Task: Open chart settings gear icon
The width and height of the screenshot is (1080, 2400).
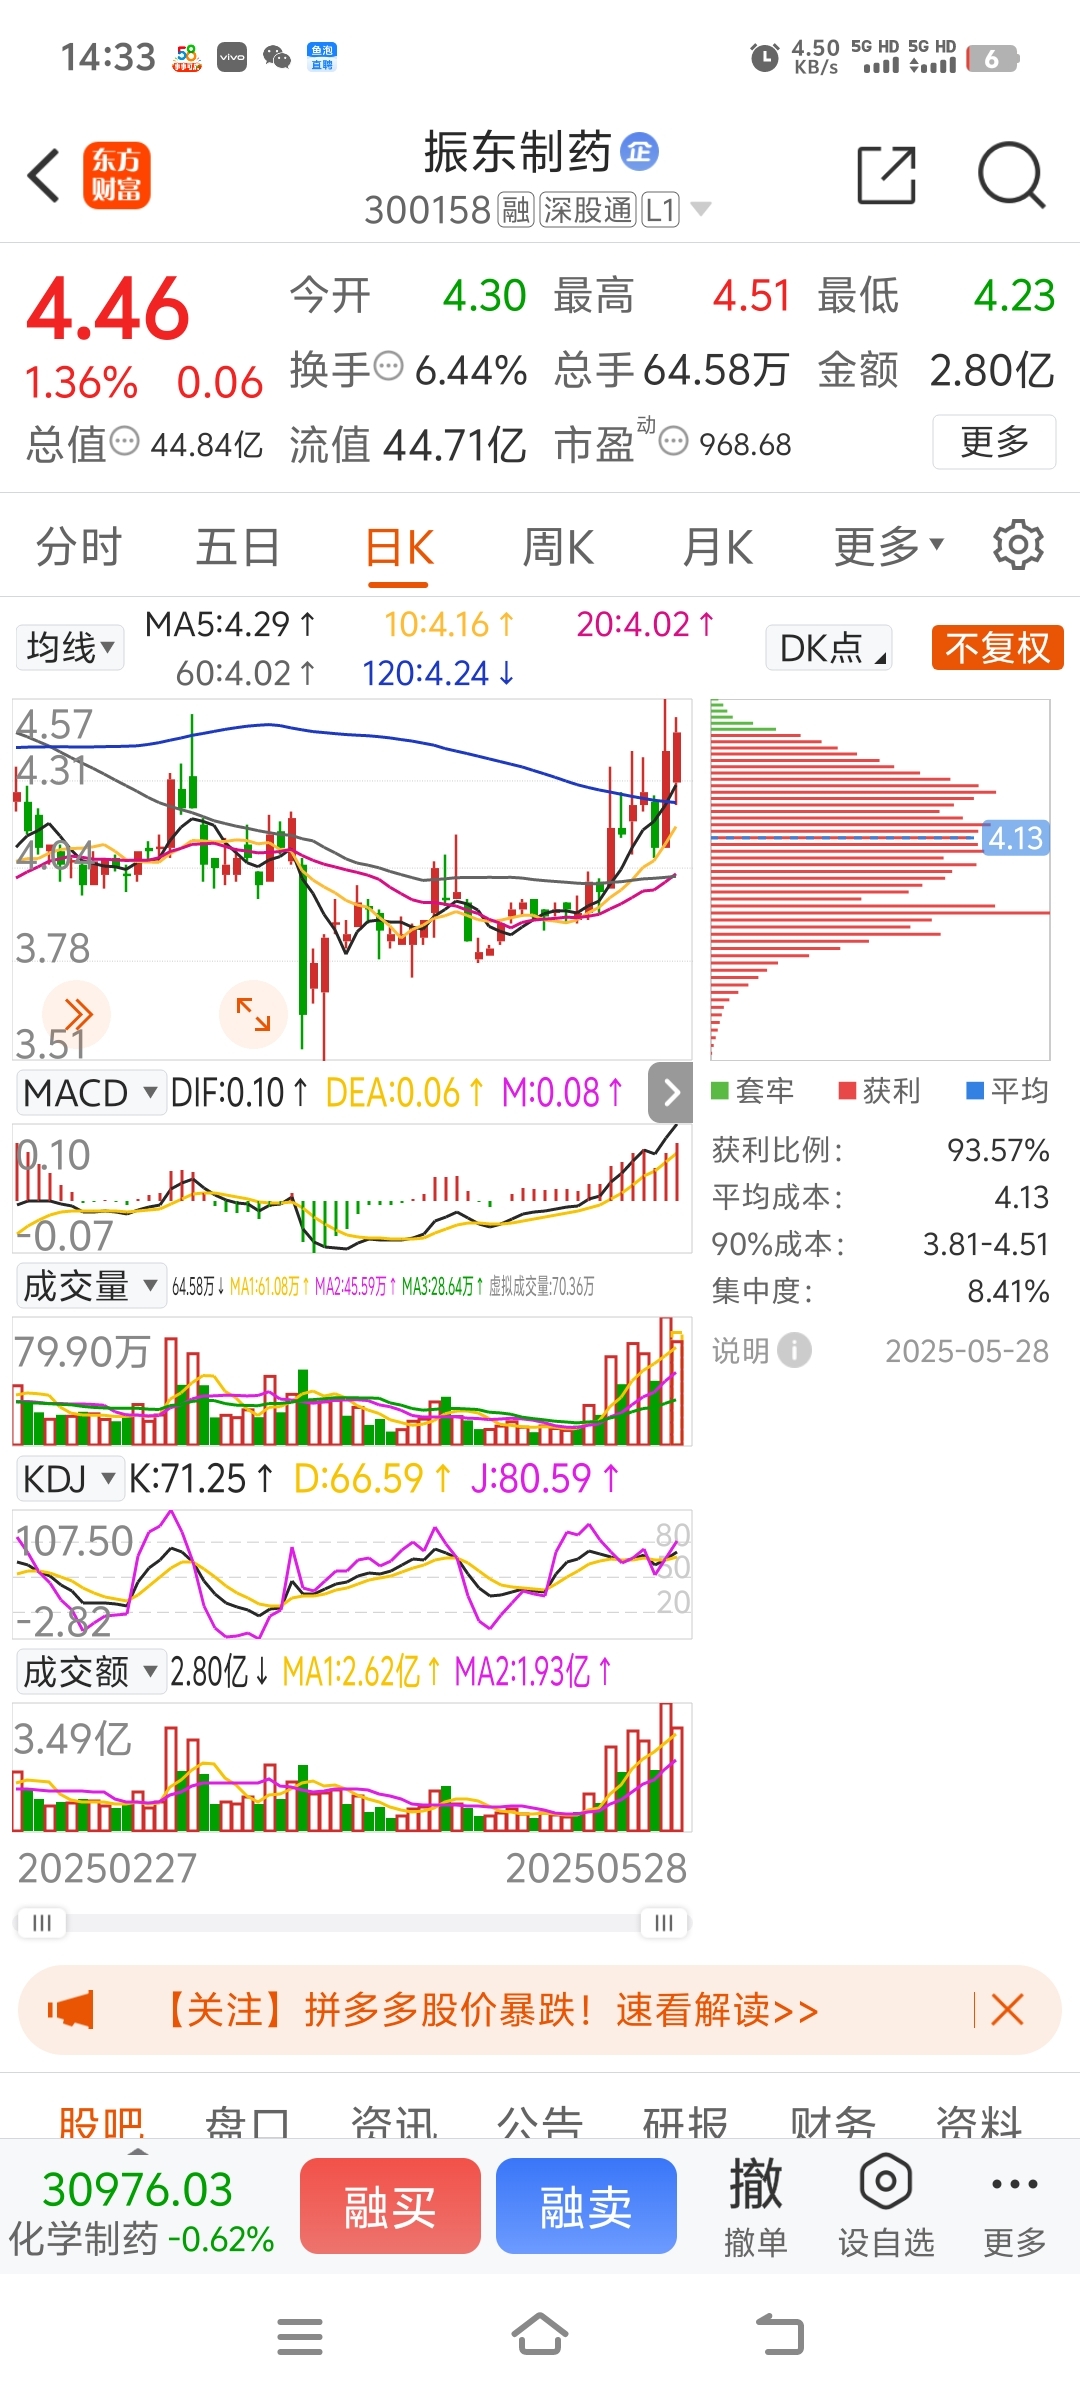Action: pos(1018,545)
